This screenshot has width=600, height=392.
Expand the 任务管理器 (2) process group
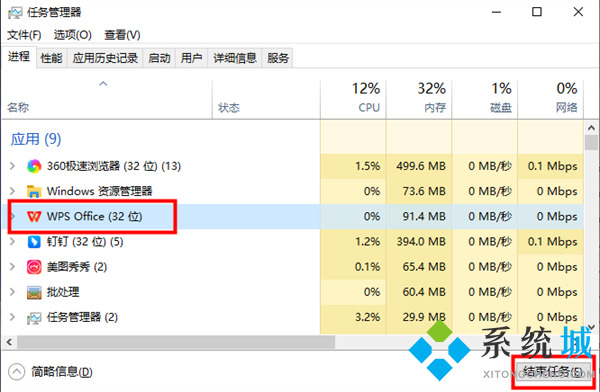(x=12, y=318)
